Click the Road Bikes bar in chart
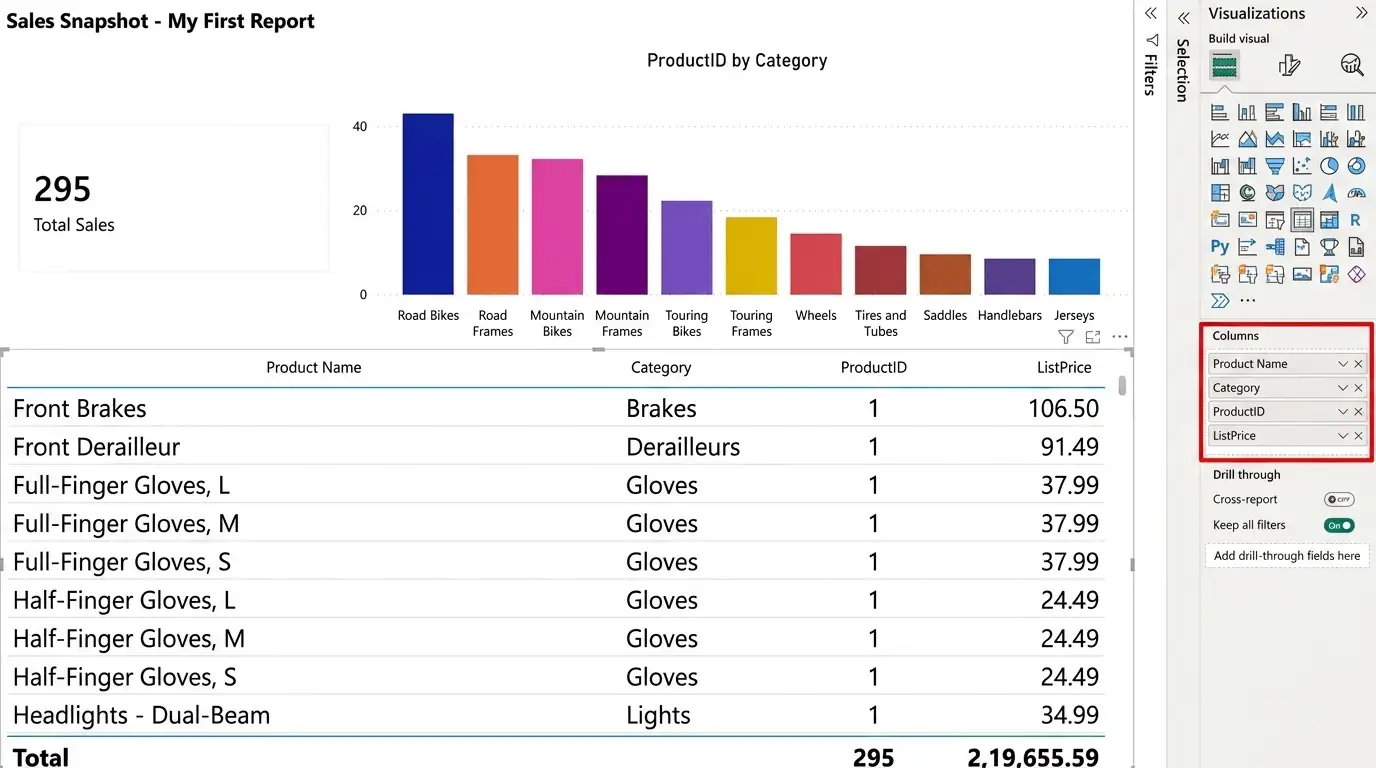The width and height of the screenshot is (1376, 768). click(428, 204)
